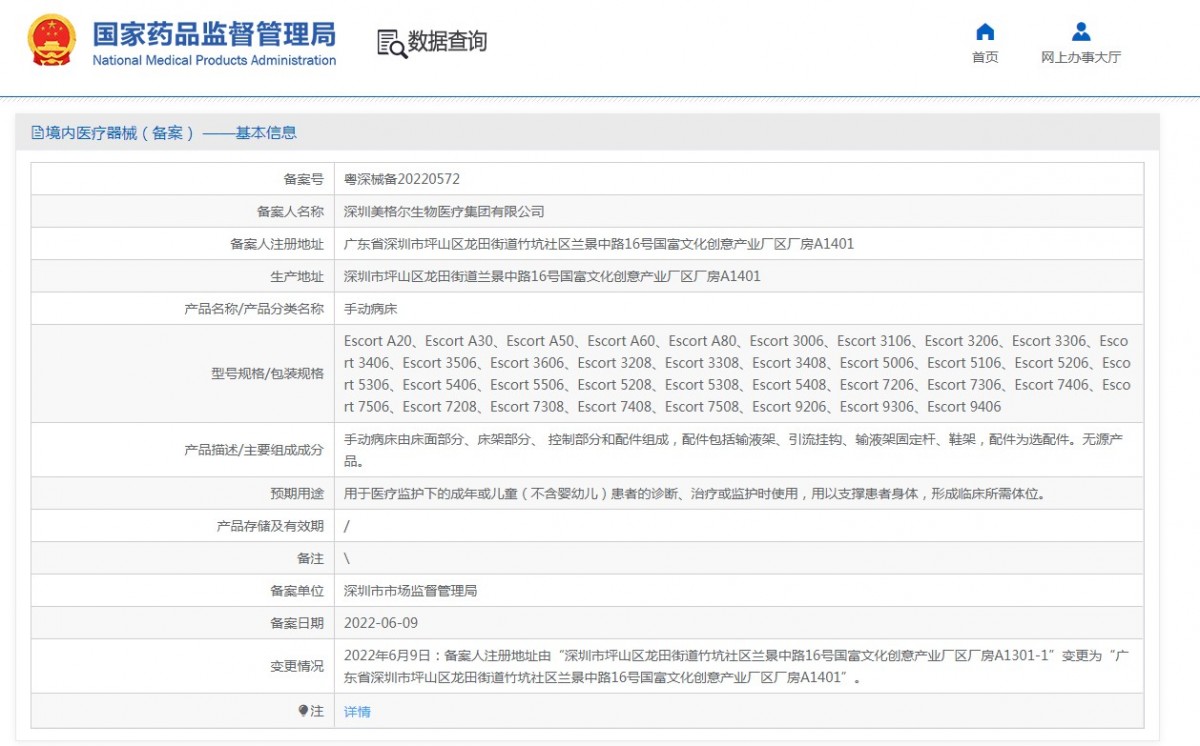Screen dimensions: 1200x746
Task: Select product name 手动病床
Action: point(371,309)
